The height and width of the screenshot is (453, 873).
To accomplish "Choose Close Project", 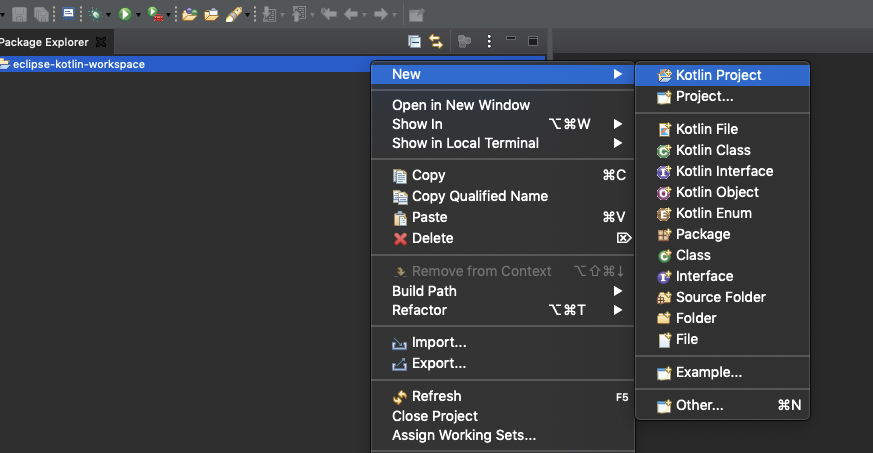I will pos(503,416).
